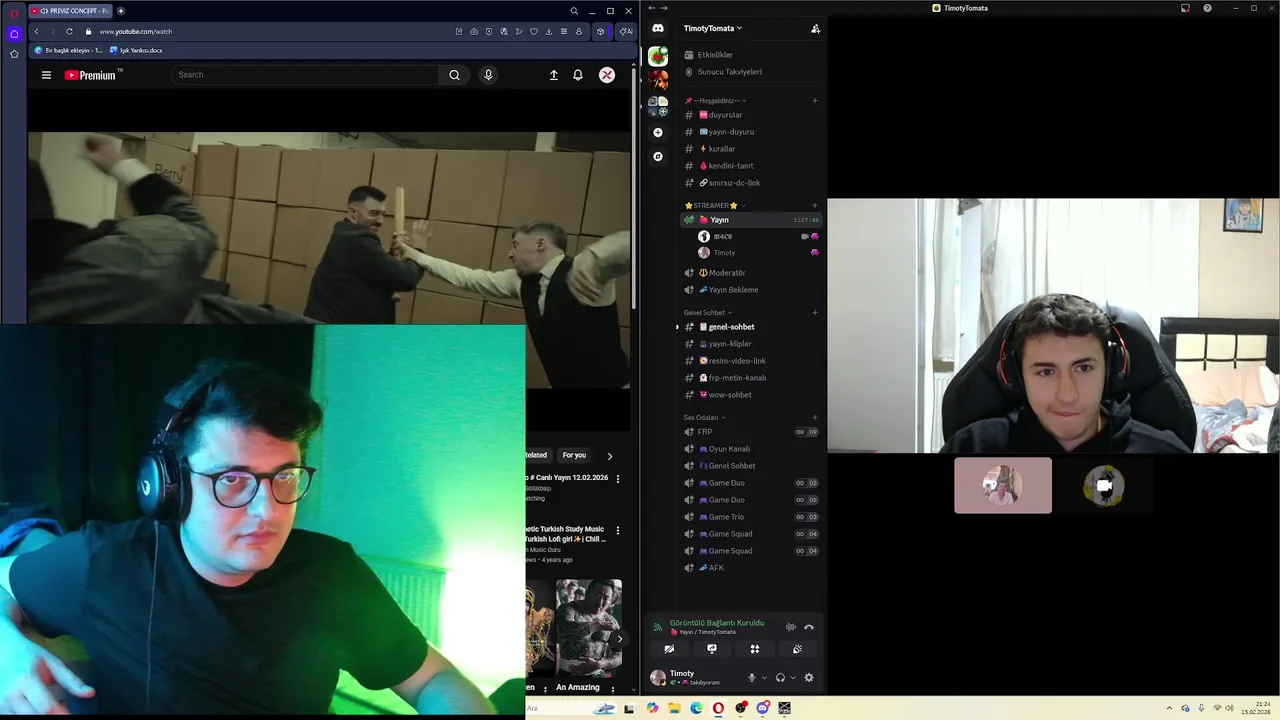Select the For you filter chip
The height and width of the screenshot is (720, 1280).
pyautogui.click(x=574, y=455)
